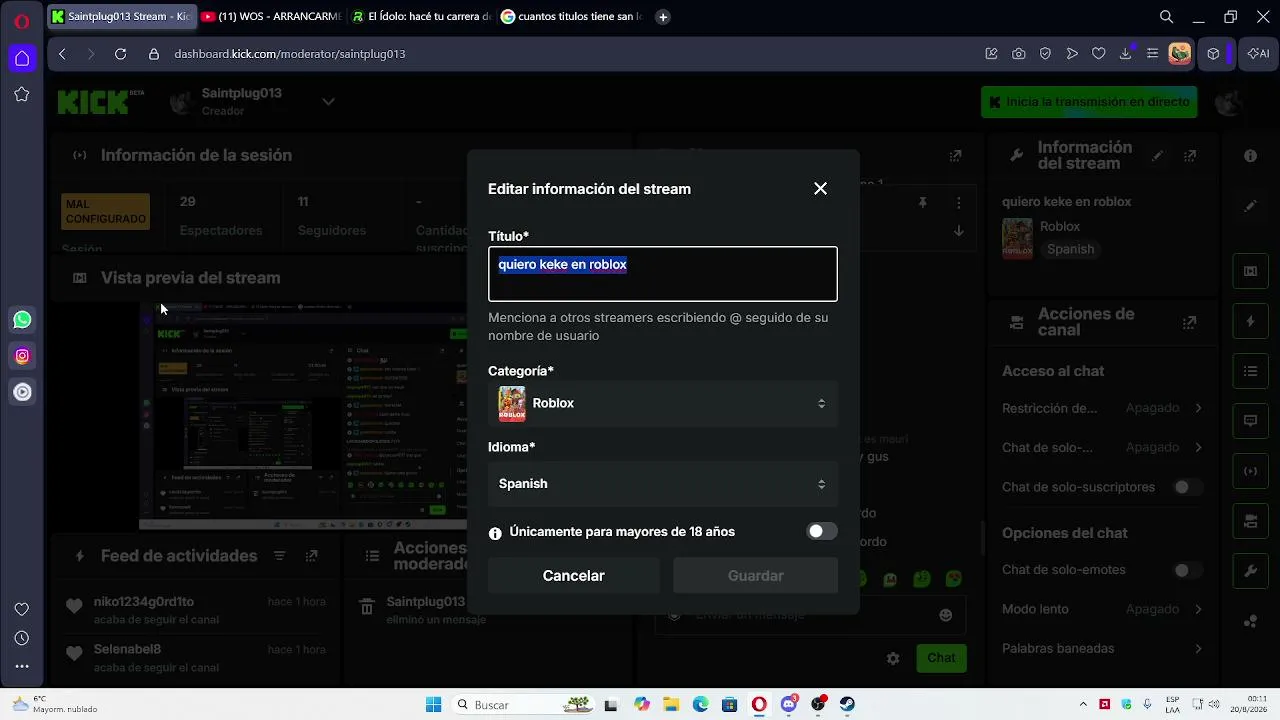Take a snapshot with camera icon
Screen dimensions: 1280x720
[x=1018, y=54]
